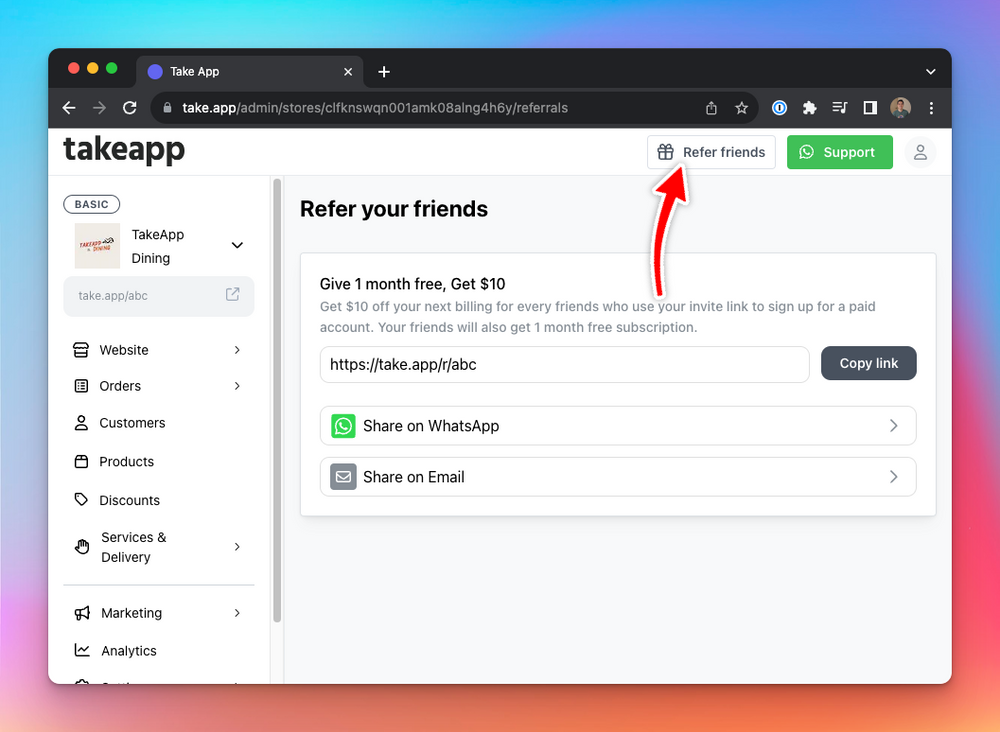Click the Products box icon
Screen dimensions: 1000x732
(x=81, y=462)
